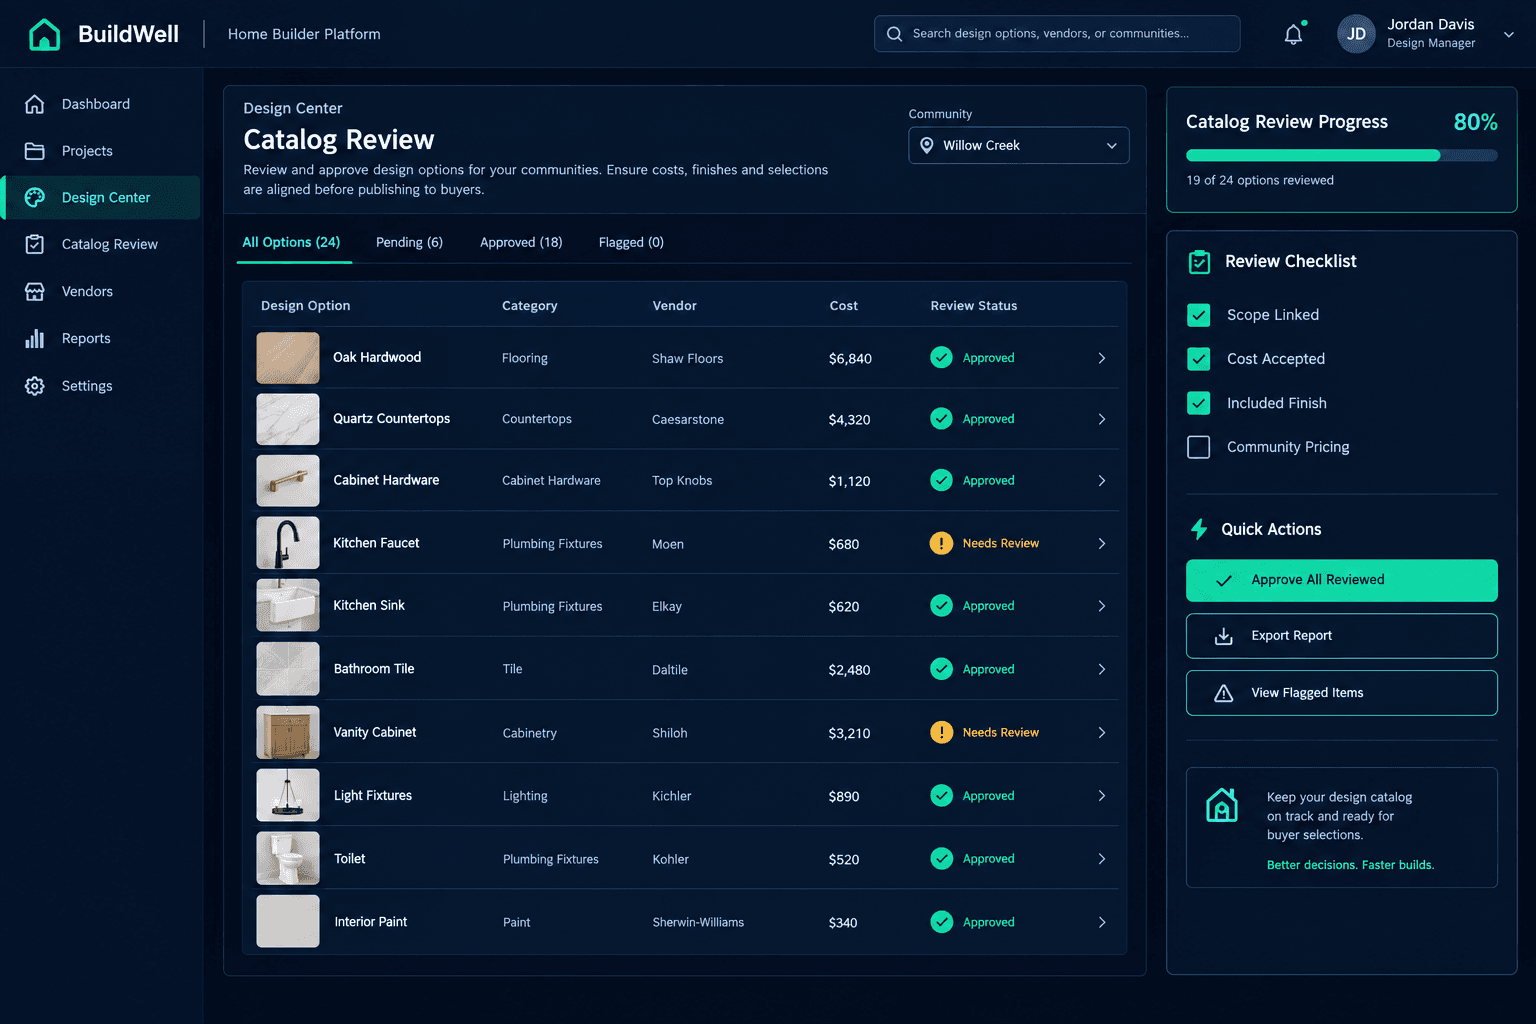The image size is (1536, 1024).
Task: Click the Needs Review alert icon for Kitchen Faucet
Action: click(941, 543)
